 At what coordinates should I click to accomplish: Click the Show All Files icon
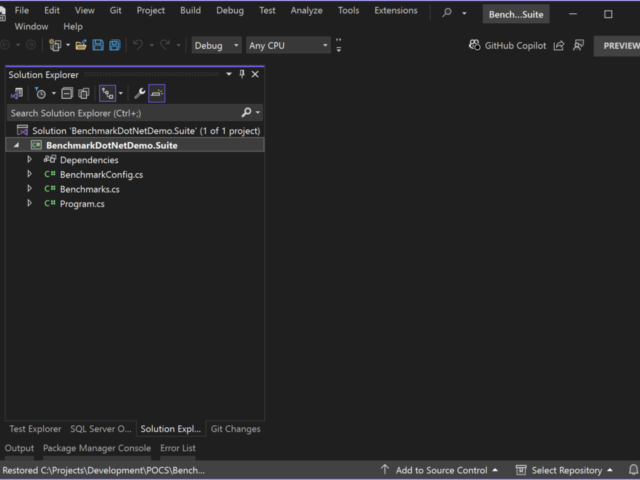84,93
